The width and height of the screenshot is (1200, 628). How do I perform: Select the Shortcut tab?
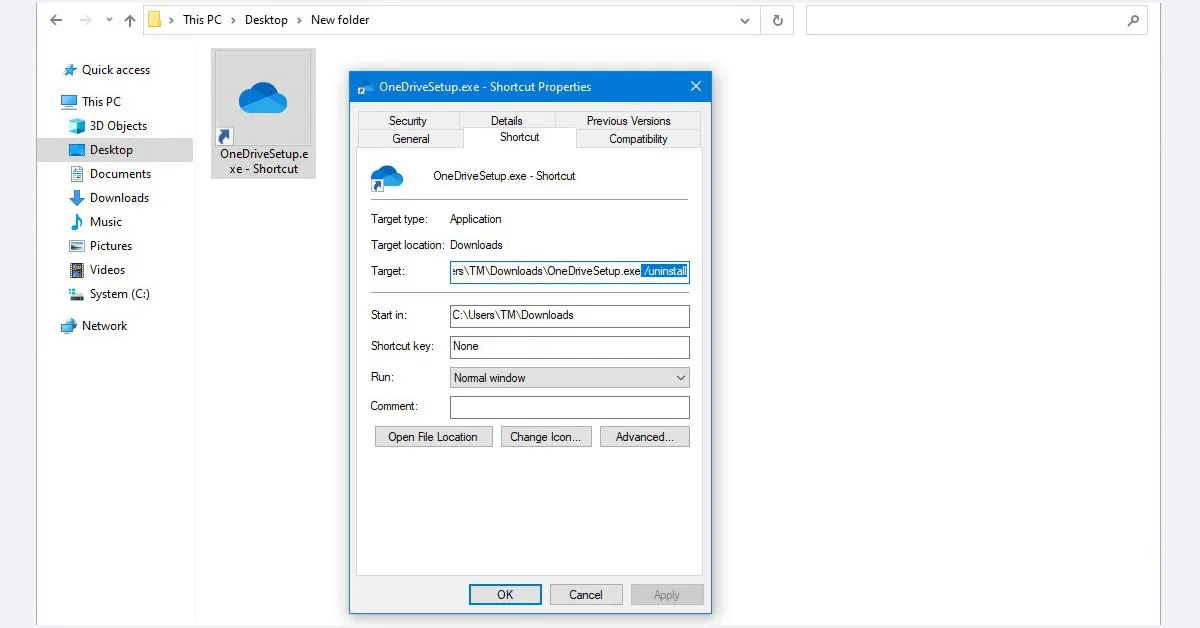click(520, 137)
